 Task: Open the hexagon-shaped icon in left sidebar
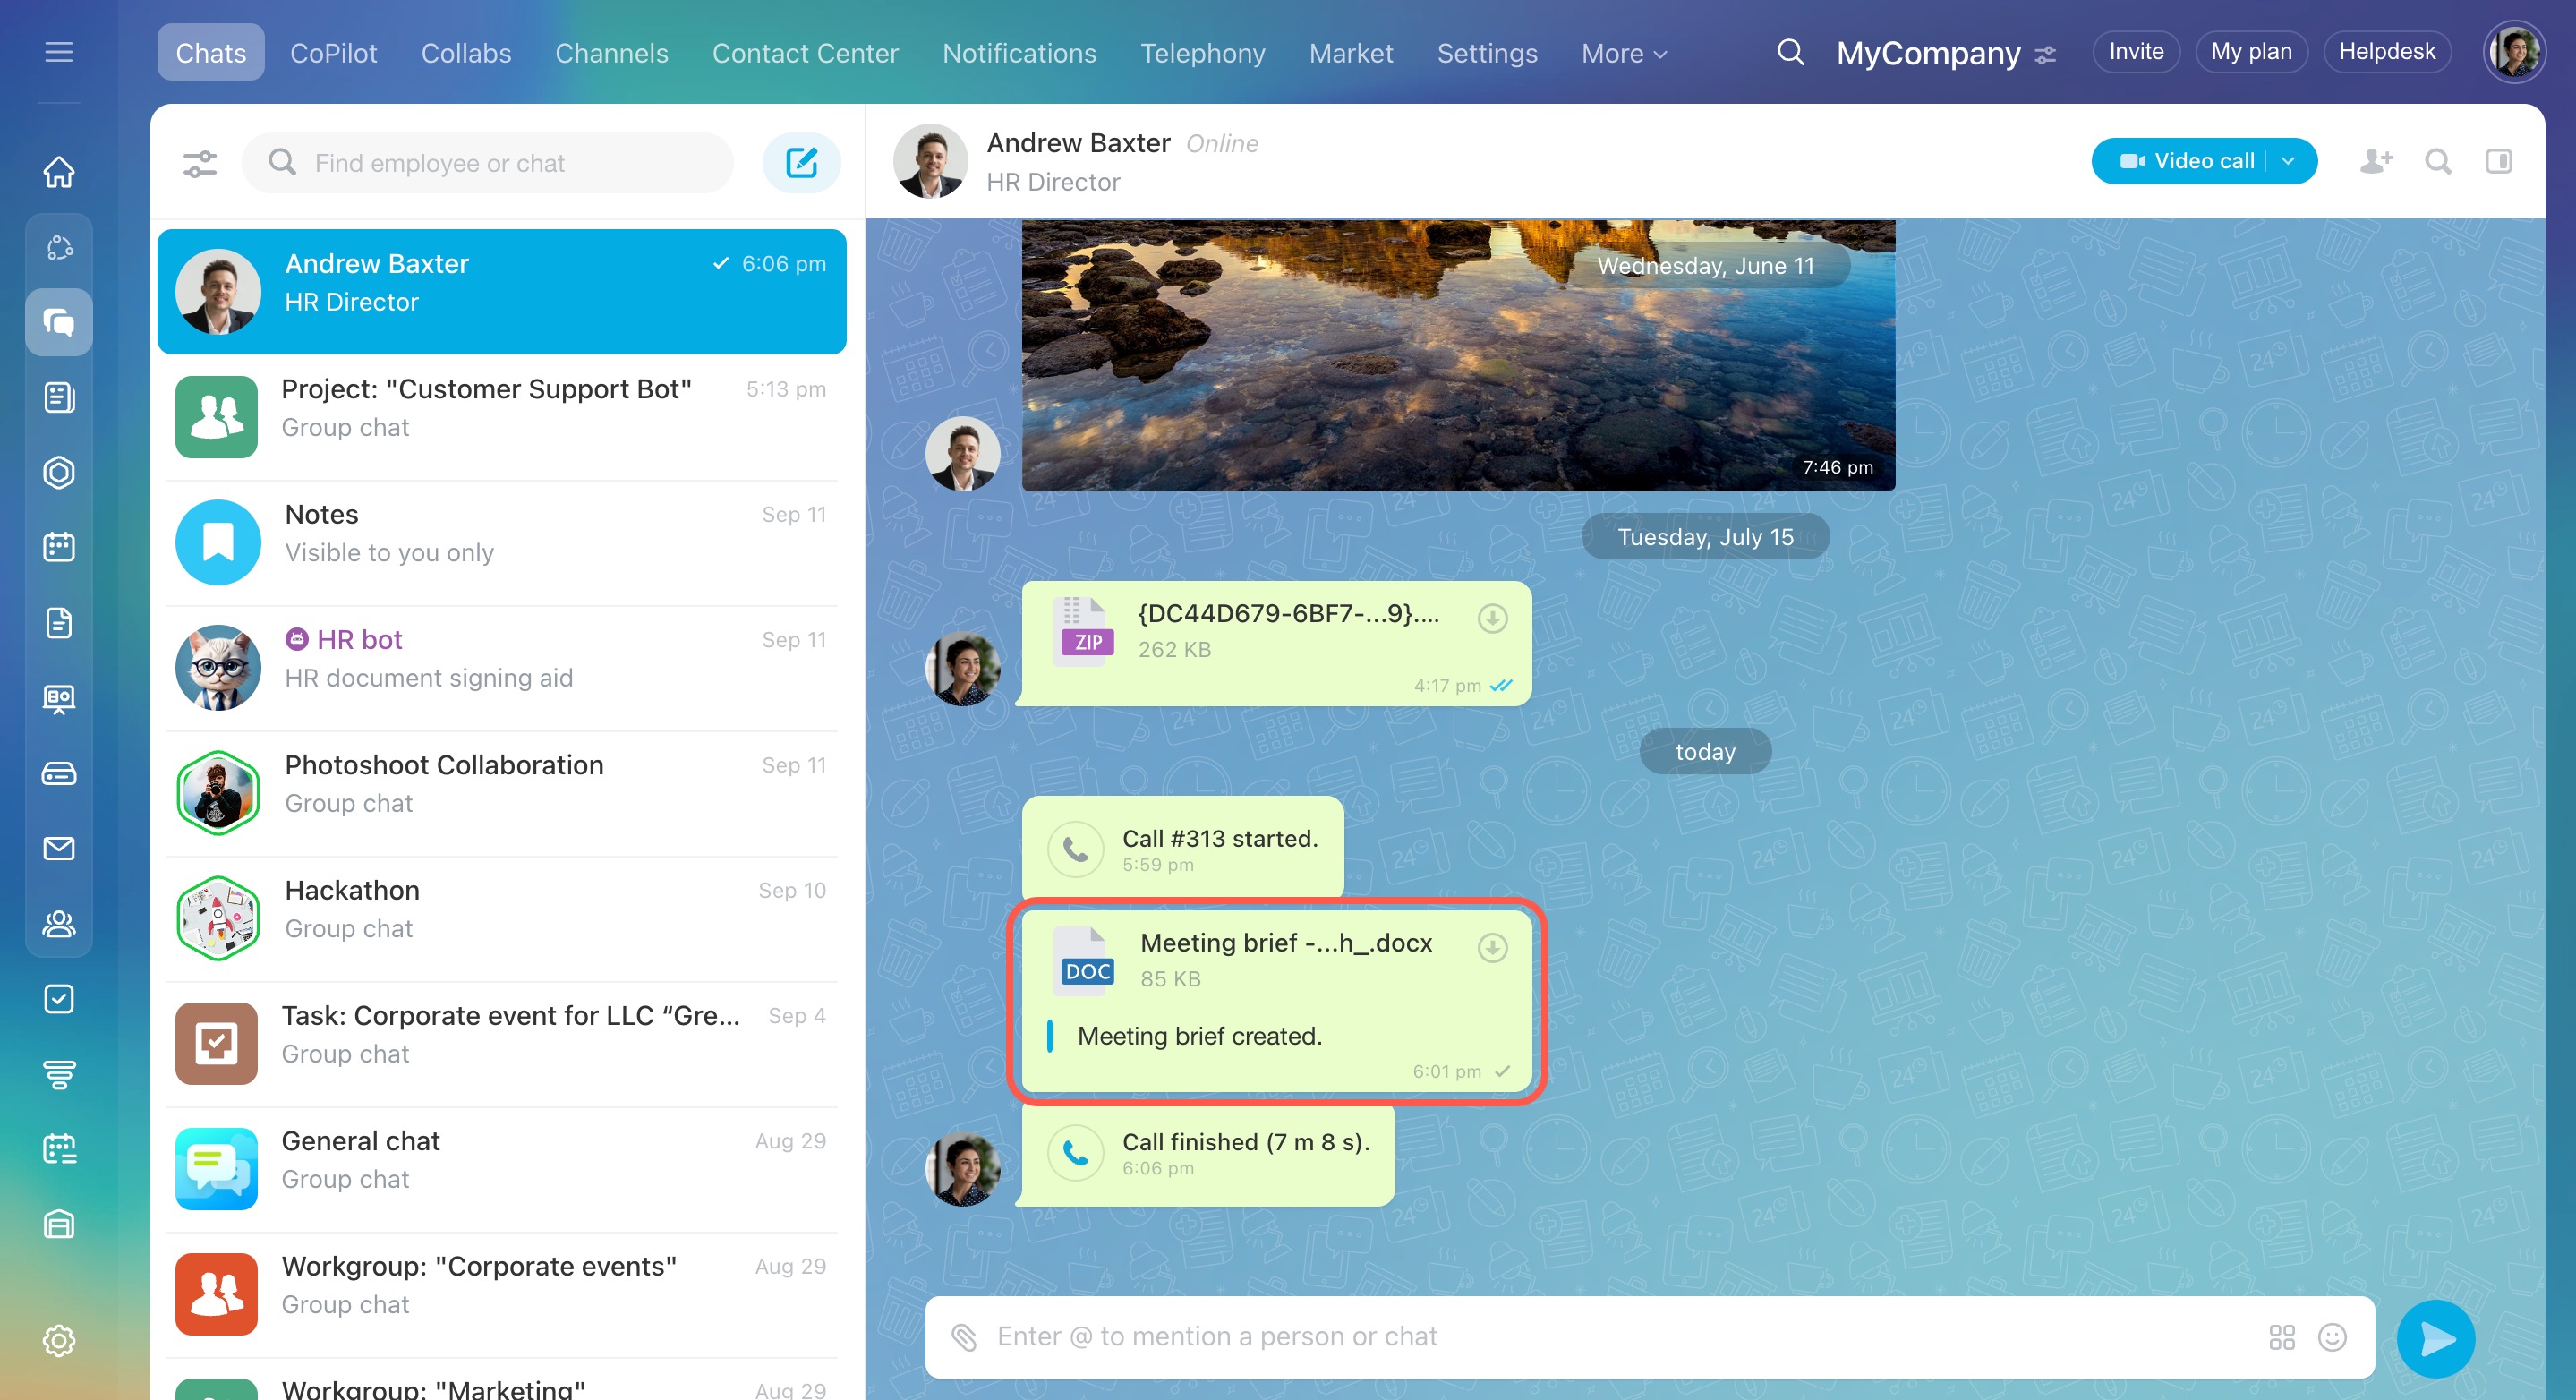click(x=59, y=472)
